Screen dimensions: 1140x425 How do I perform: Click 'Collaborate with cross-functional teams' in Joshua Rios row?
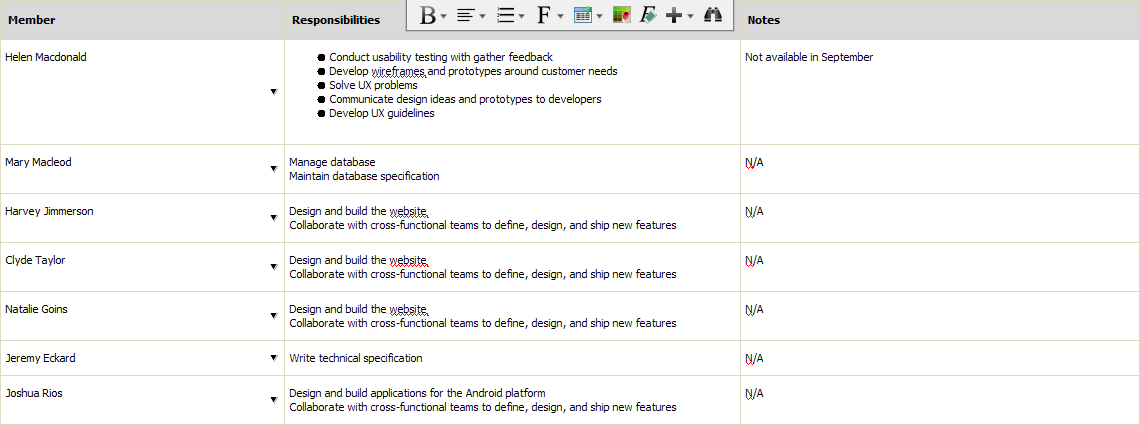coord(483,407)
